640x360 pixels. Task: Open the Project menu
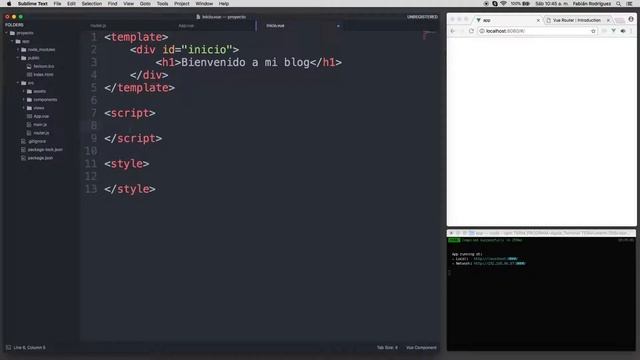click(182, 4)
